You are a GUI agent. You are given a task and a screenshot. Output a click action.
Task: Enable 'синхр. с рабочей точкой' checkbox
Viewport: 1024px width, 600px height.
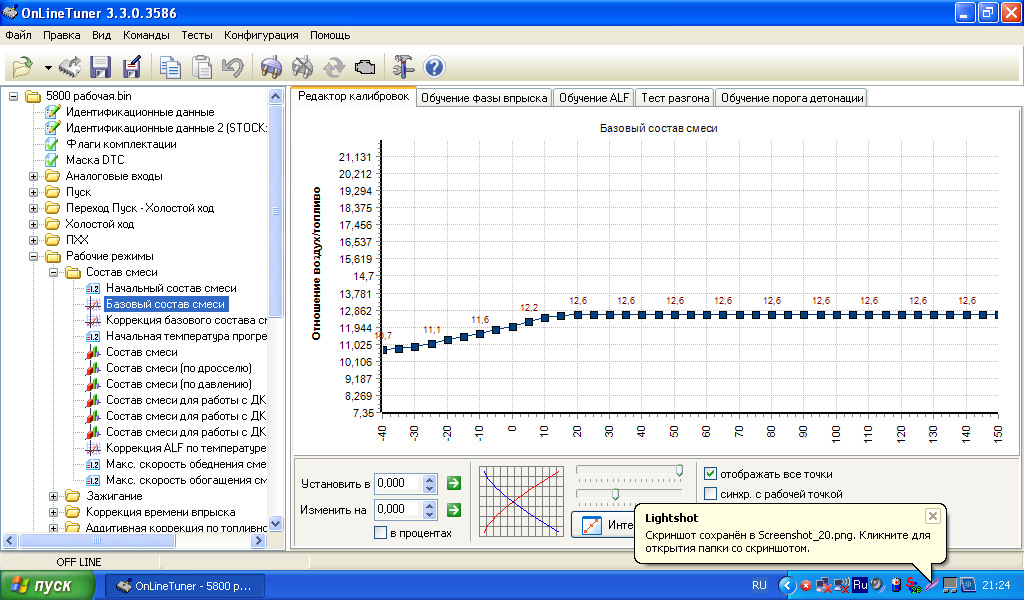[710, 494]
